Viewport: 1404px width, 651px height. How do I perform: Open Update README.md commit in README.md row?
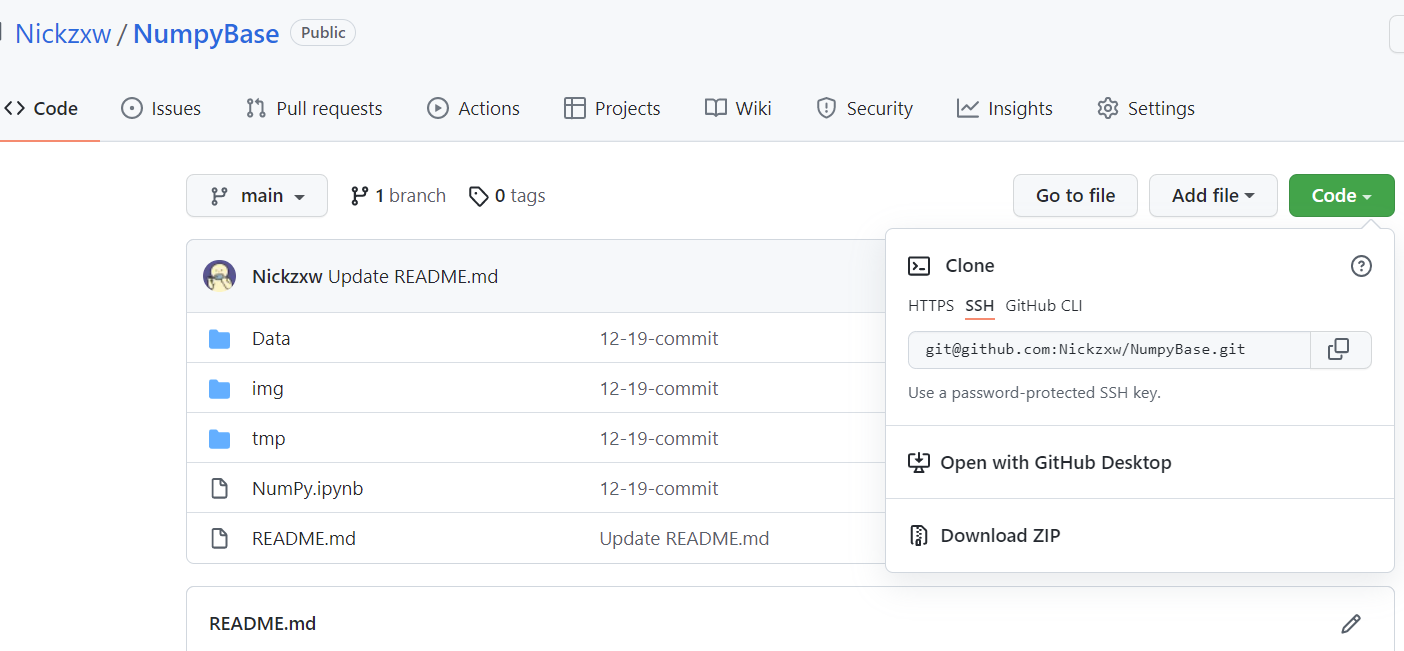(684, 539)
